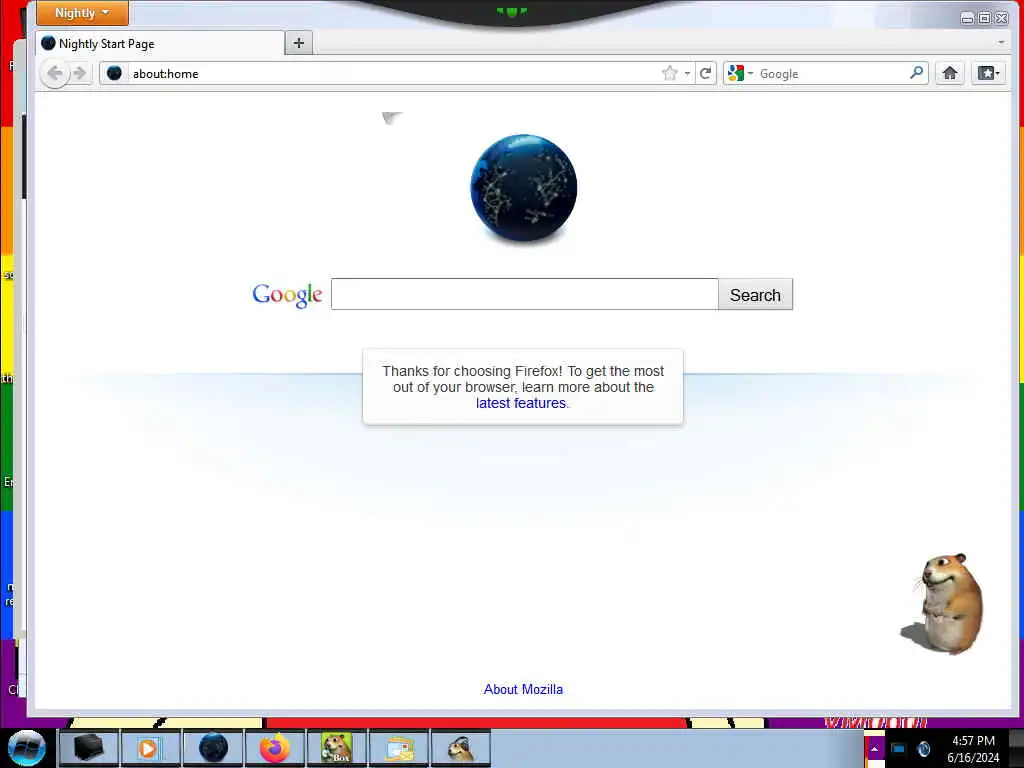Click the toolbar search magnifier icon

pyautogui.click(x=917, y=73)
